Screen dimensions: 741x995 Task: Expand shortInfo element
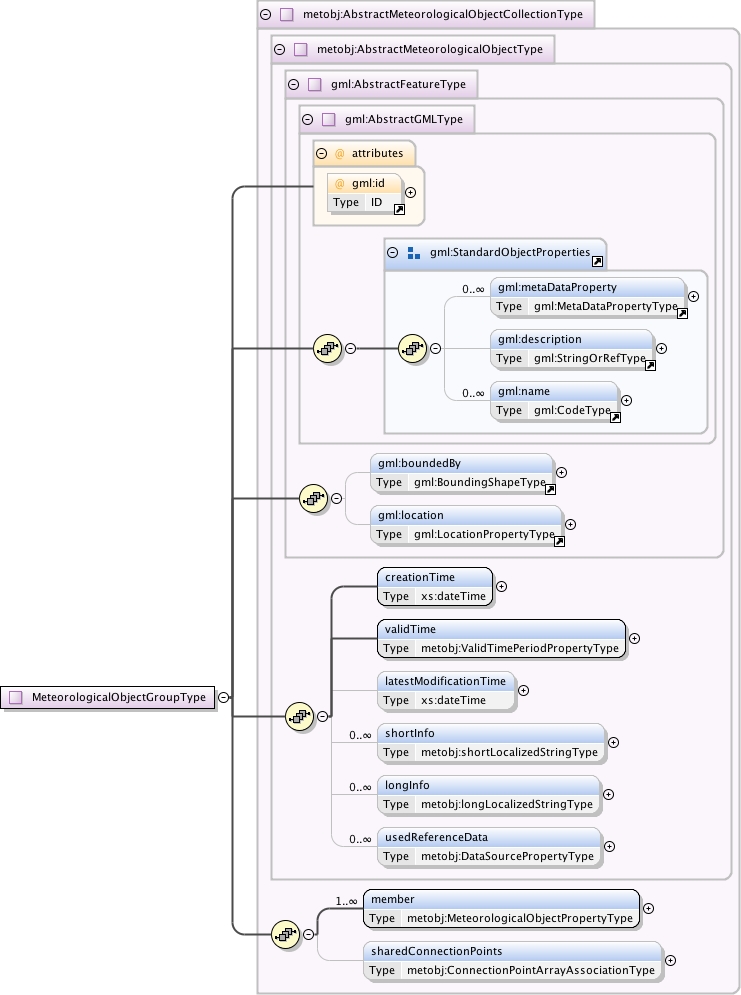(613, 742)
